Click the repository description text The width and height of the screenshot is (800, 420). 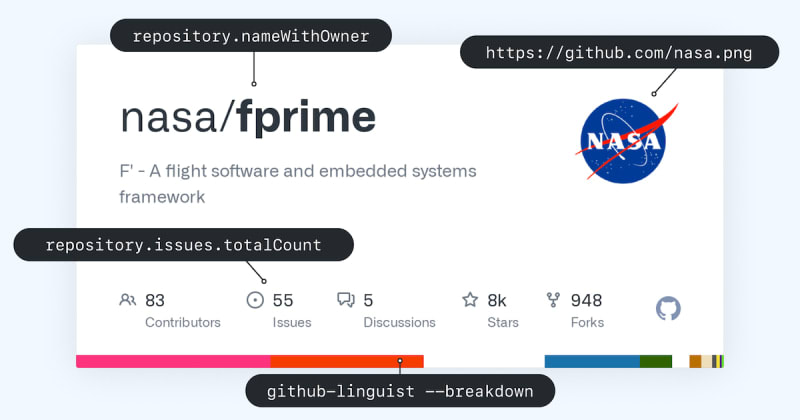point(298,183)
